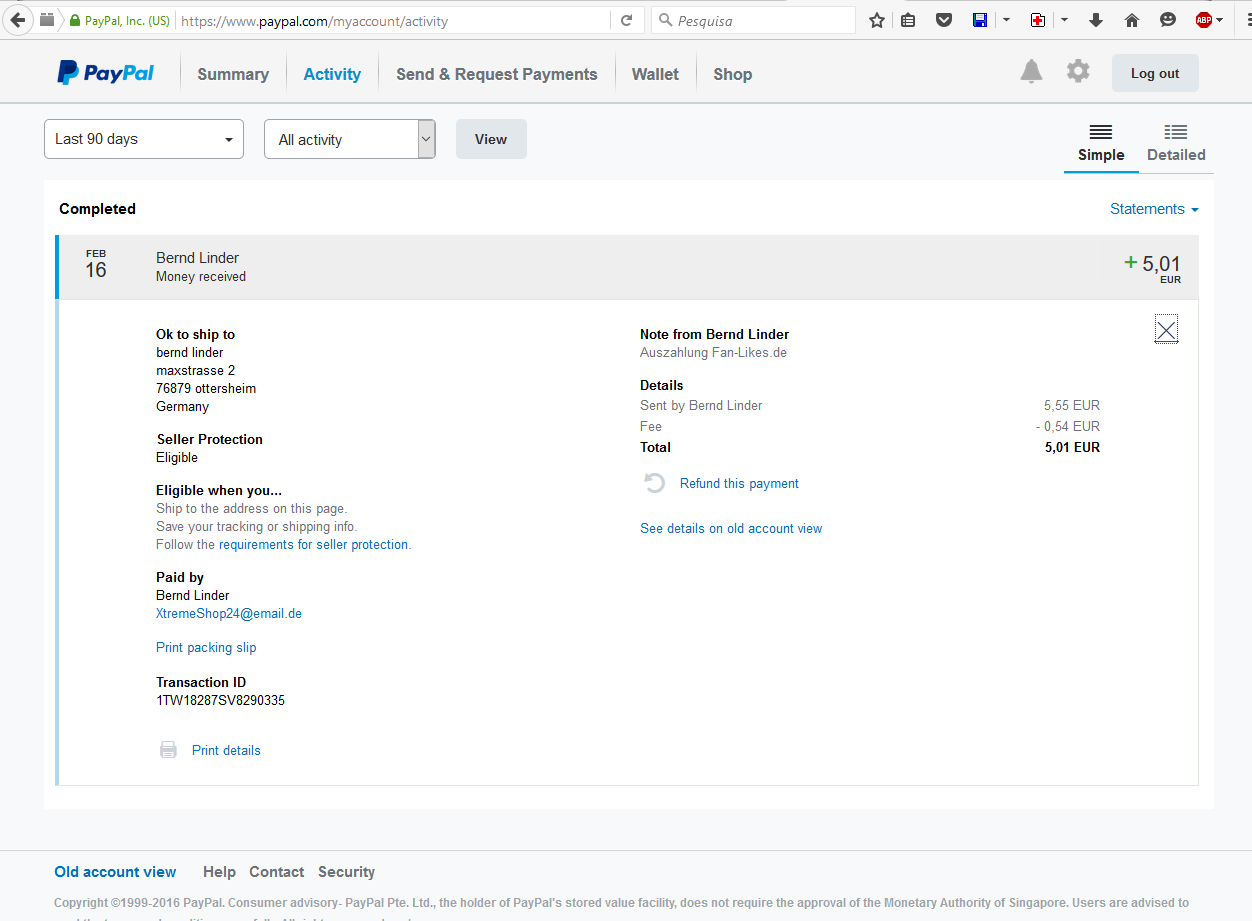Viewport: 1252px width, 921px height.
Task: Click the Print packing slip link
Action: pos(206,648)
